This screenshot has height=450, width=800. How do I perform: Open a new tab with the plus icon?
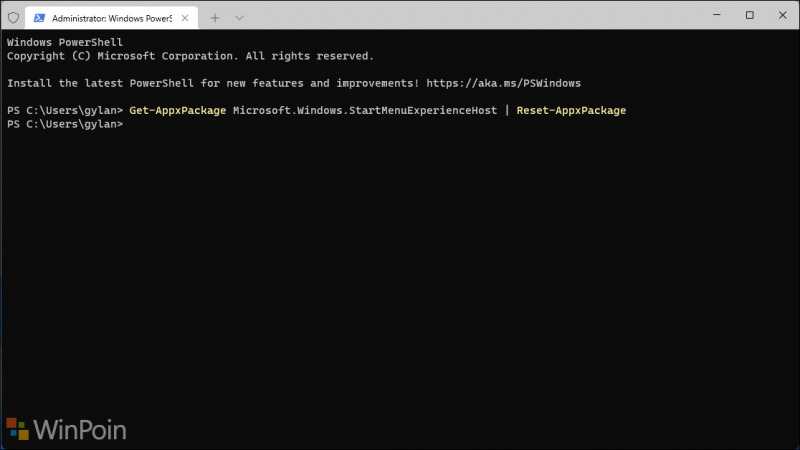[x=215, y=18]
